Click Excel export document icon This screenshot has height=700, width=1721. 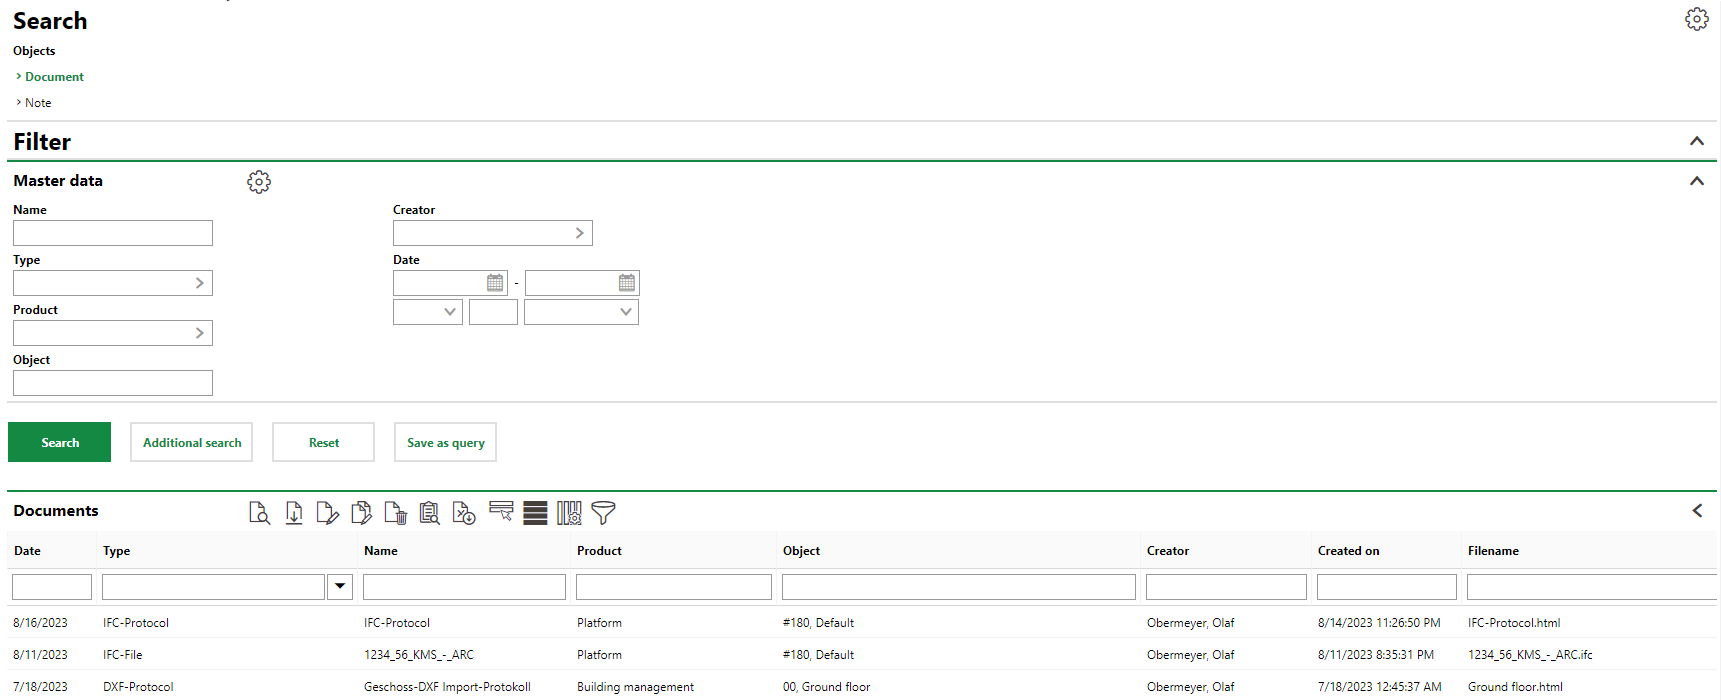click(x=463, y=513)
